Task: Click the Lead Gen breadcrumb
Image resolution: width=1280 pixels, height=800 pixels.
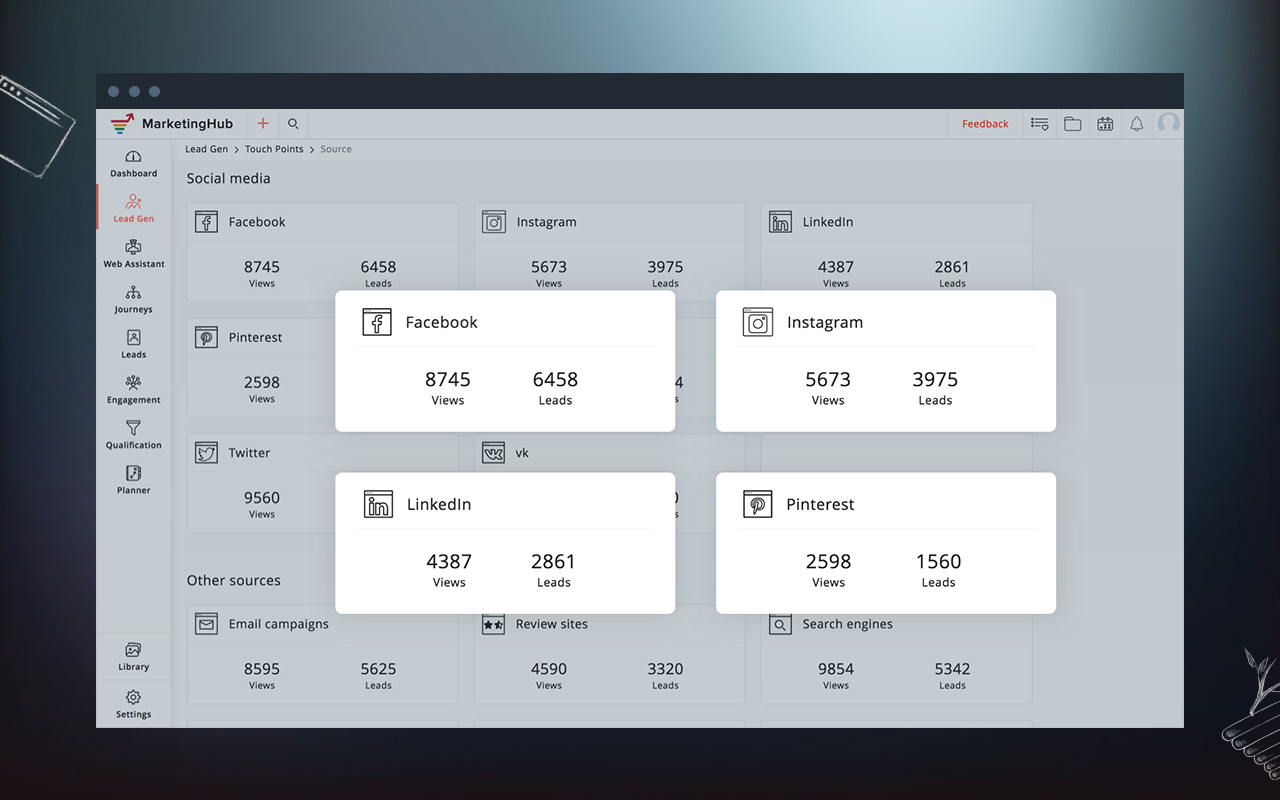Action: pyautogui.click(x=206, y=149)
